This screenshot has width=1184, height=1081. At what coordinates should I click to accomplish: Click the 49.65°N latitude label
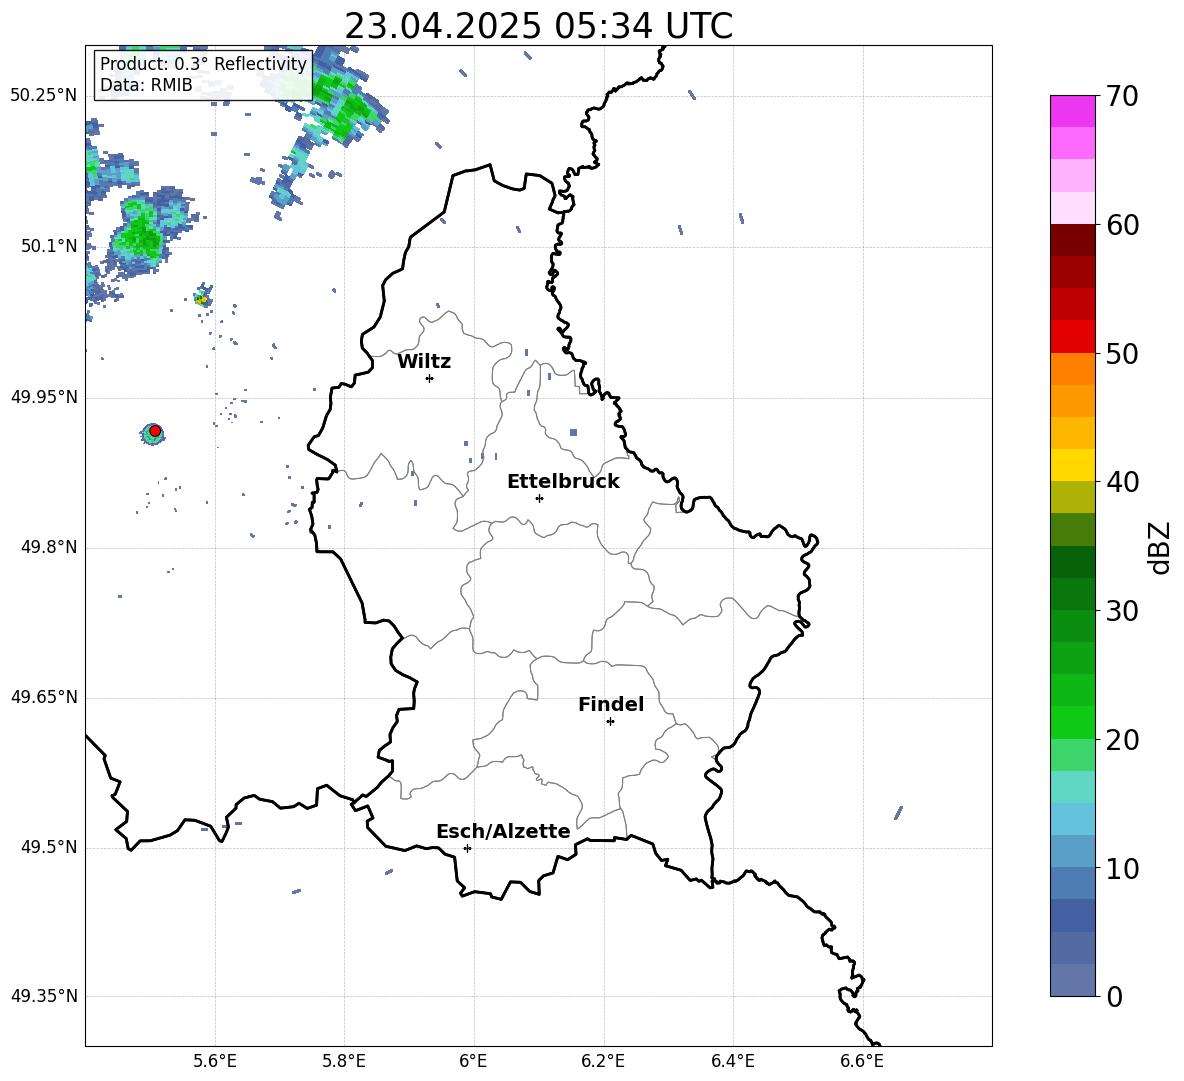pyautogui.click(x=44, y=697)
